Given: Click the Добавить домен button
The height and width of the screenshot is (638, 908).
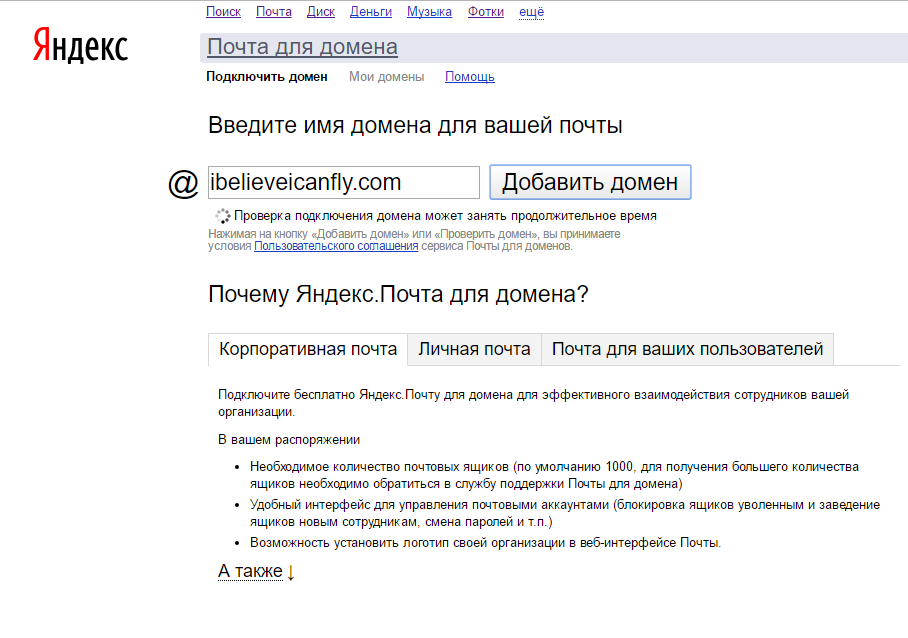Looking at the screenshot, I should click(590, 182).
